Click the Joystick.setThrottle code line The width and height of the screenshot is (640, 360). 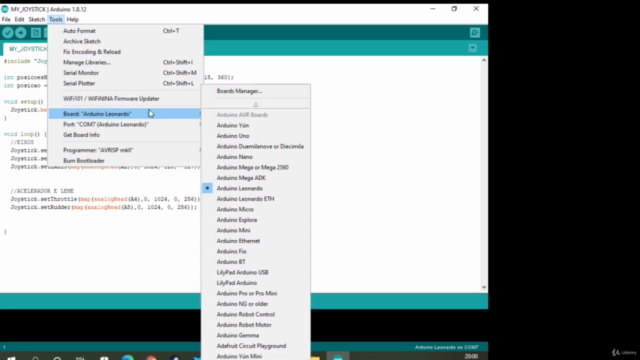(x=105, y=199)
